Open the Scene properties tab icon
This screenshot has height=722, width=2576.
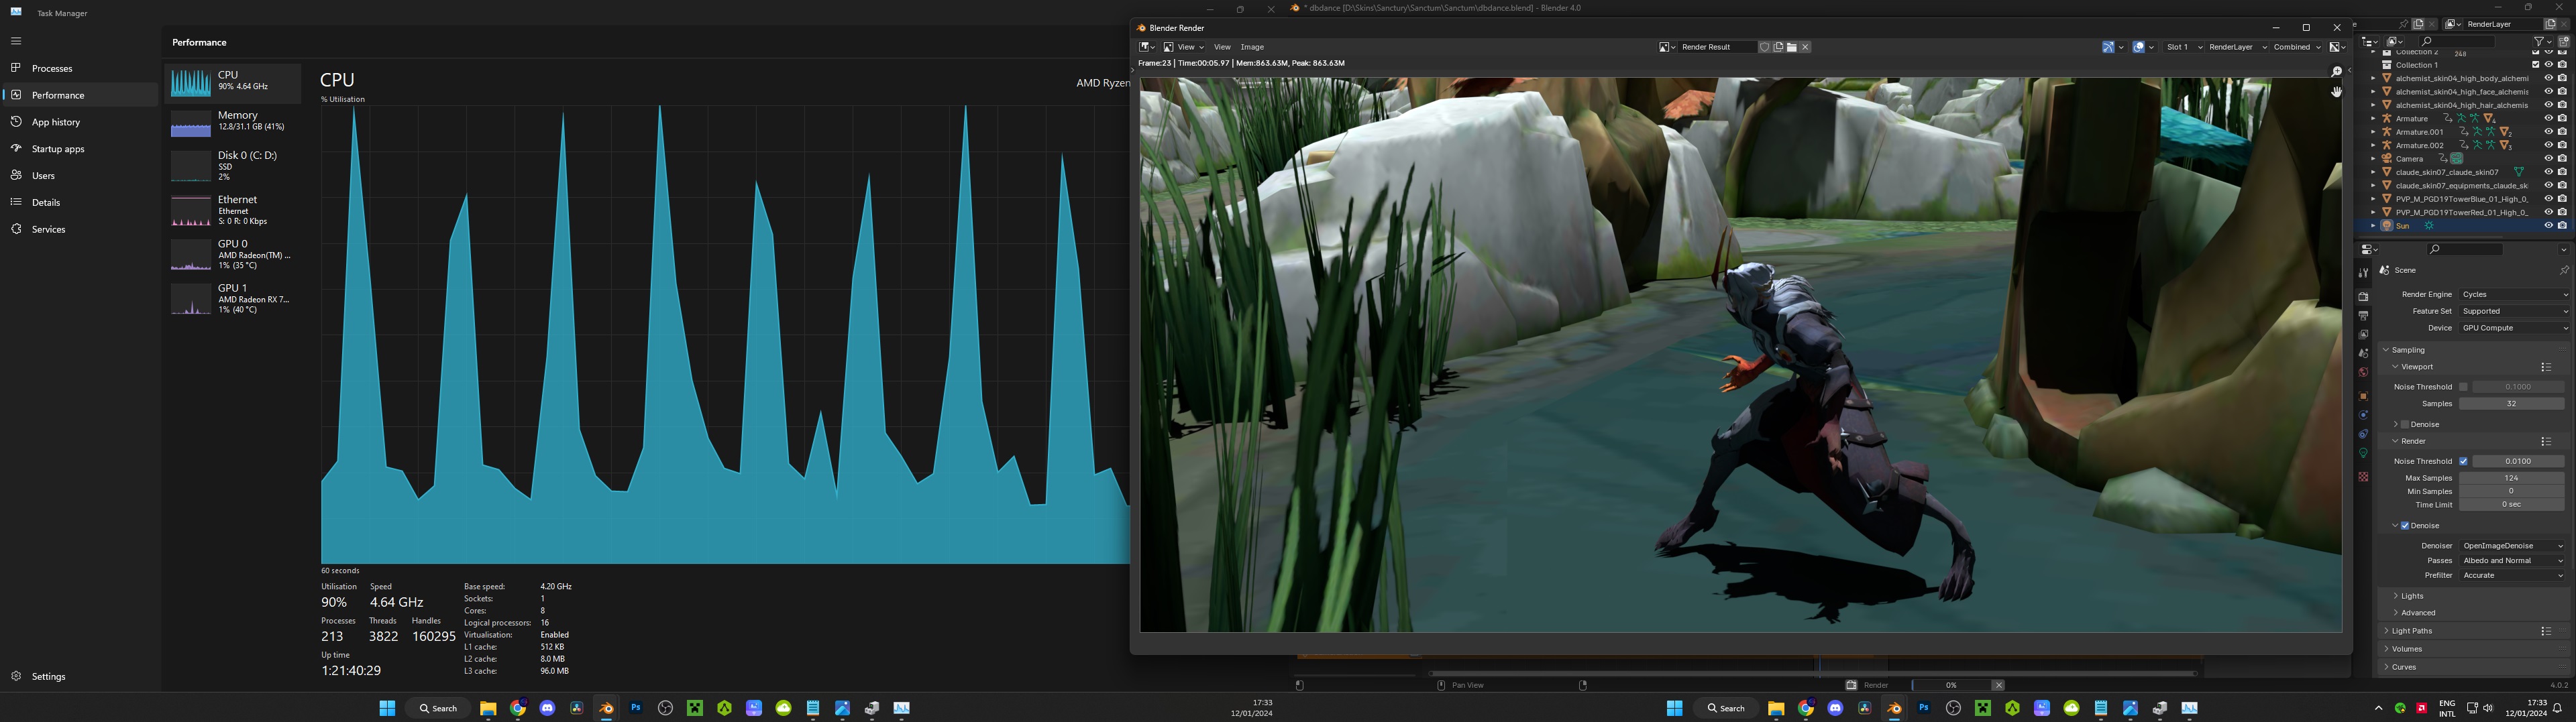(2363, 354)
